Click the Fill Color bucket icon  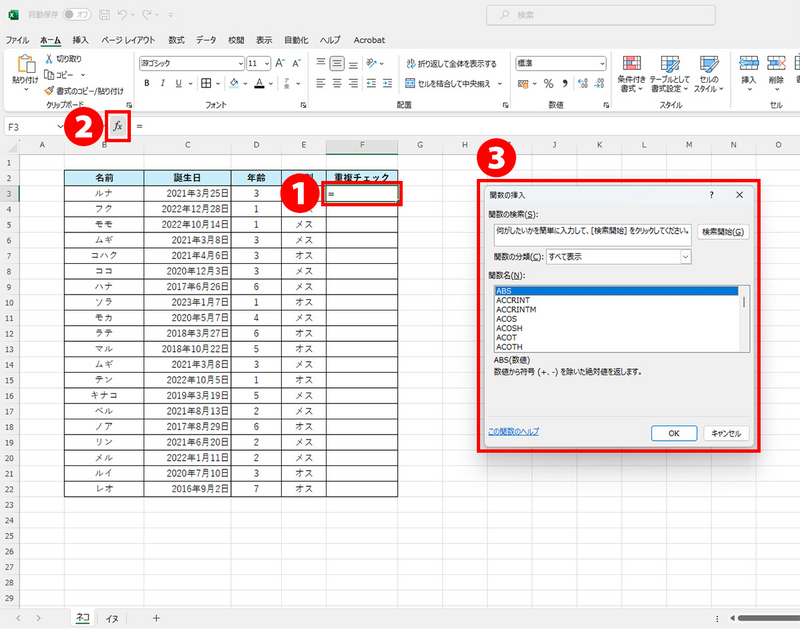[234, 83]
